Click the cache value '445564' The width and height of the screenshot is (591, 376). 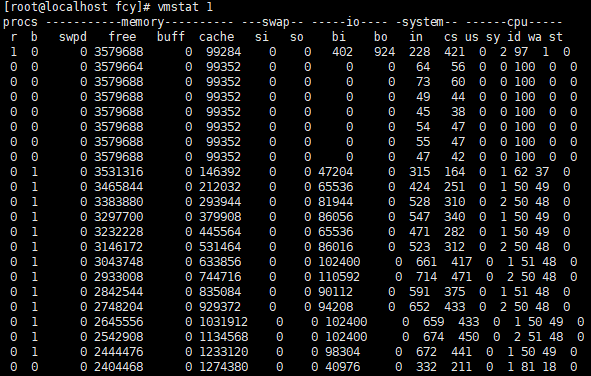(x=220, y=232)
